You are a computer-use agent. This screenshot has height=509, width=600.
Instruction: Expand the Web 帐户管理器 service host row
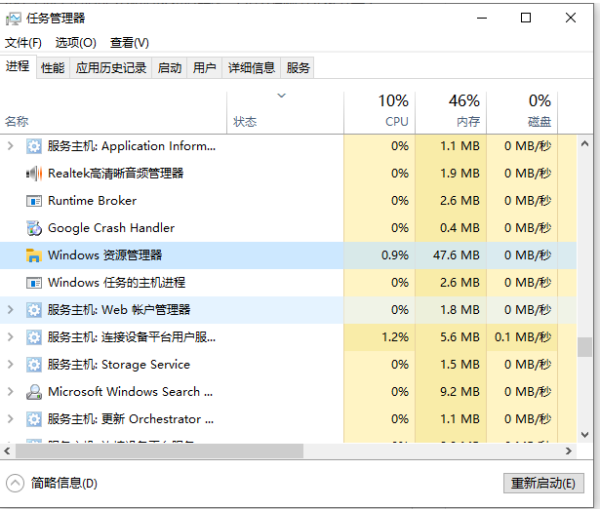click(x=11, y=310)
